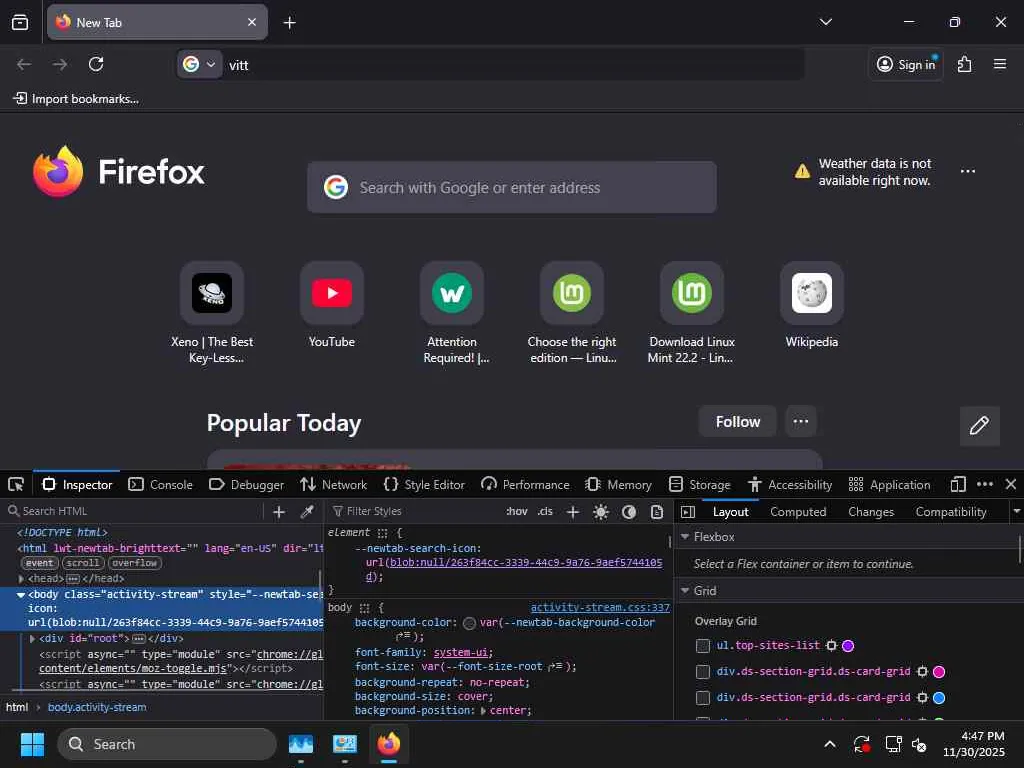Switch to the Debugger tab
Viewport: 1024px width, 768px height.
[x=247, y=485]
